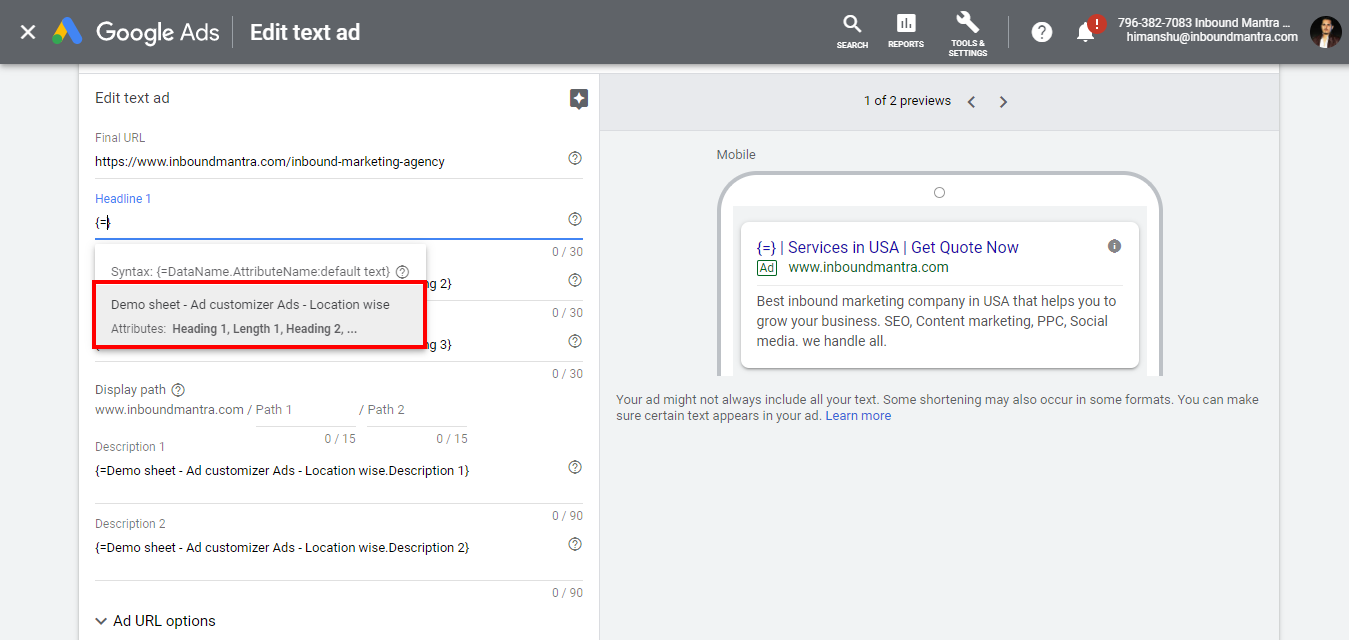Open the account profile avatar
This screenshot has width=1349, height=640.
1326,32
